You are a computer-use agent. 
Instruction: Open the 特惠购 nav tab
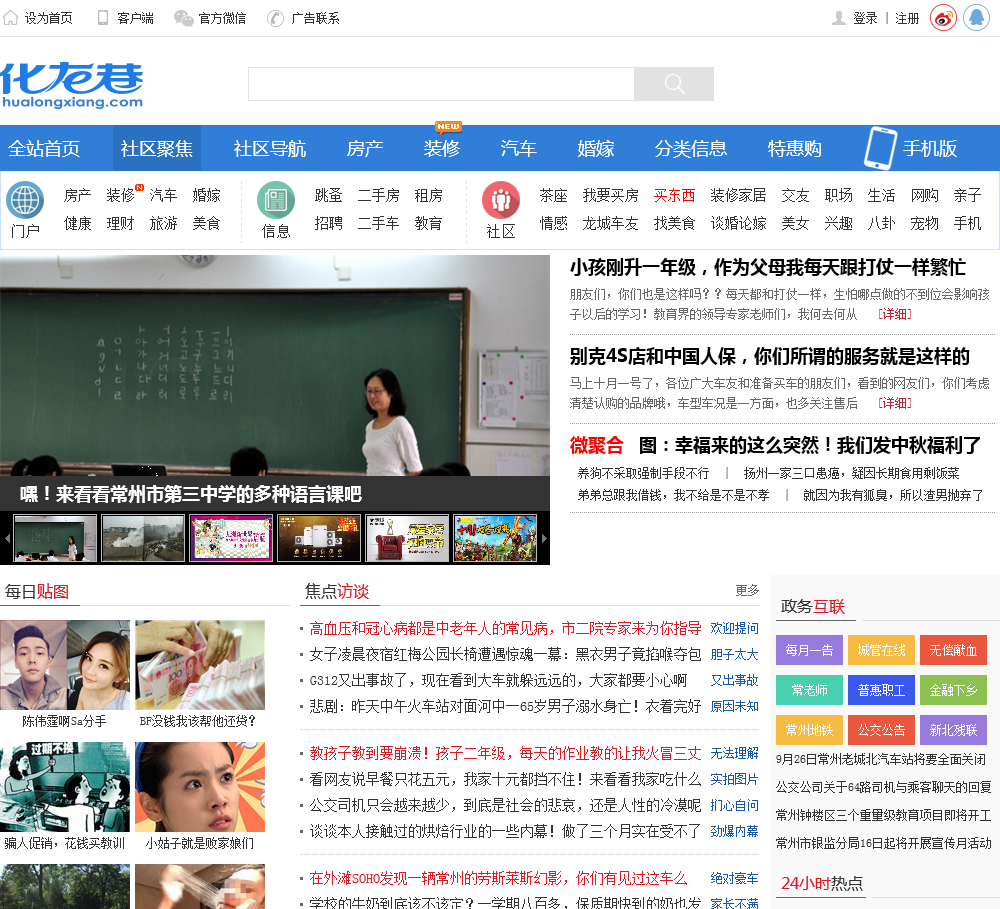(x=795, y=149)
